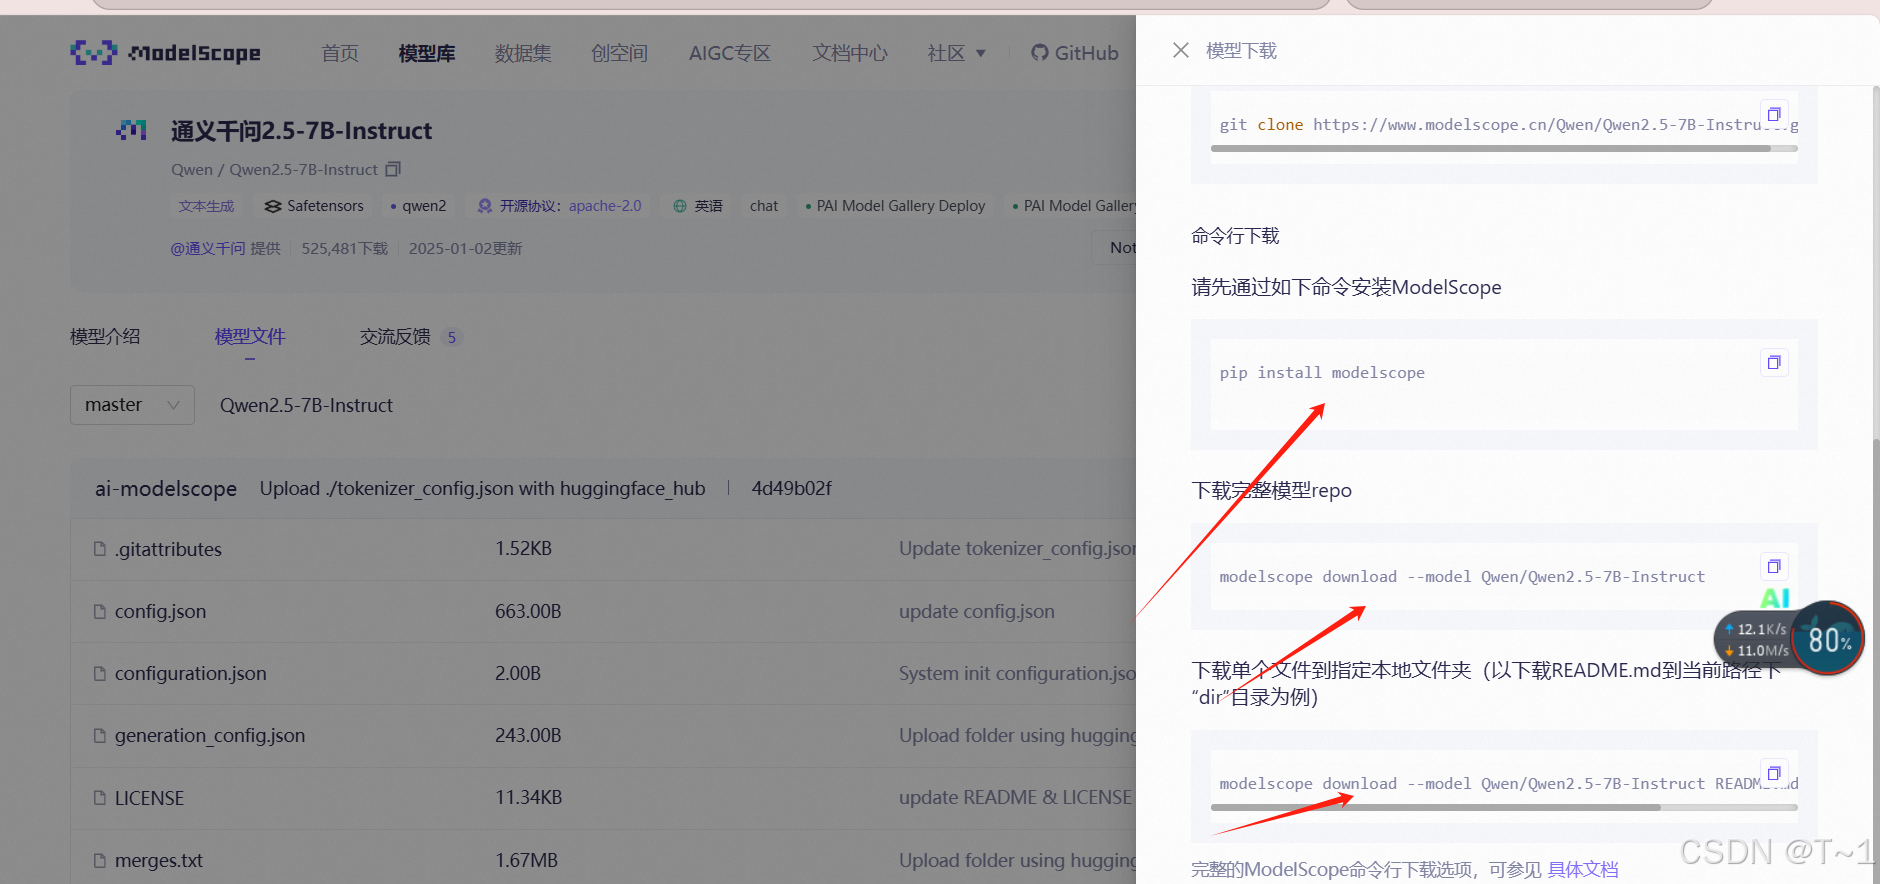The image size is (1880, 884).
Task: Click the generation_config.json file icon
Action: point(99,735)
